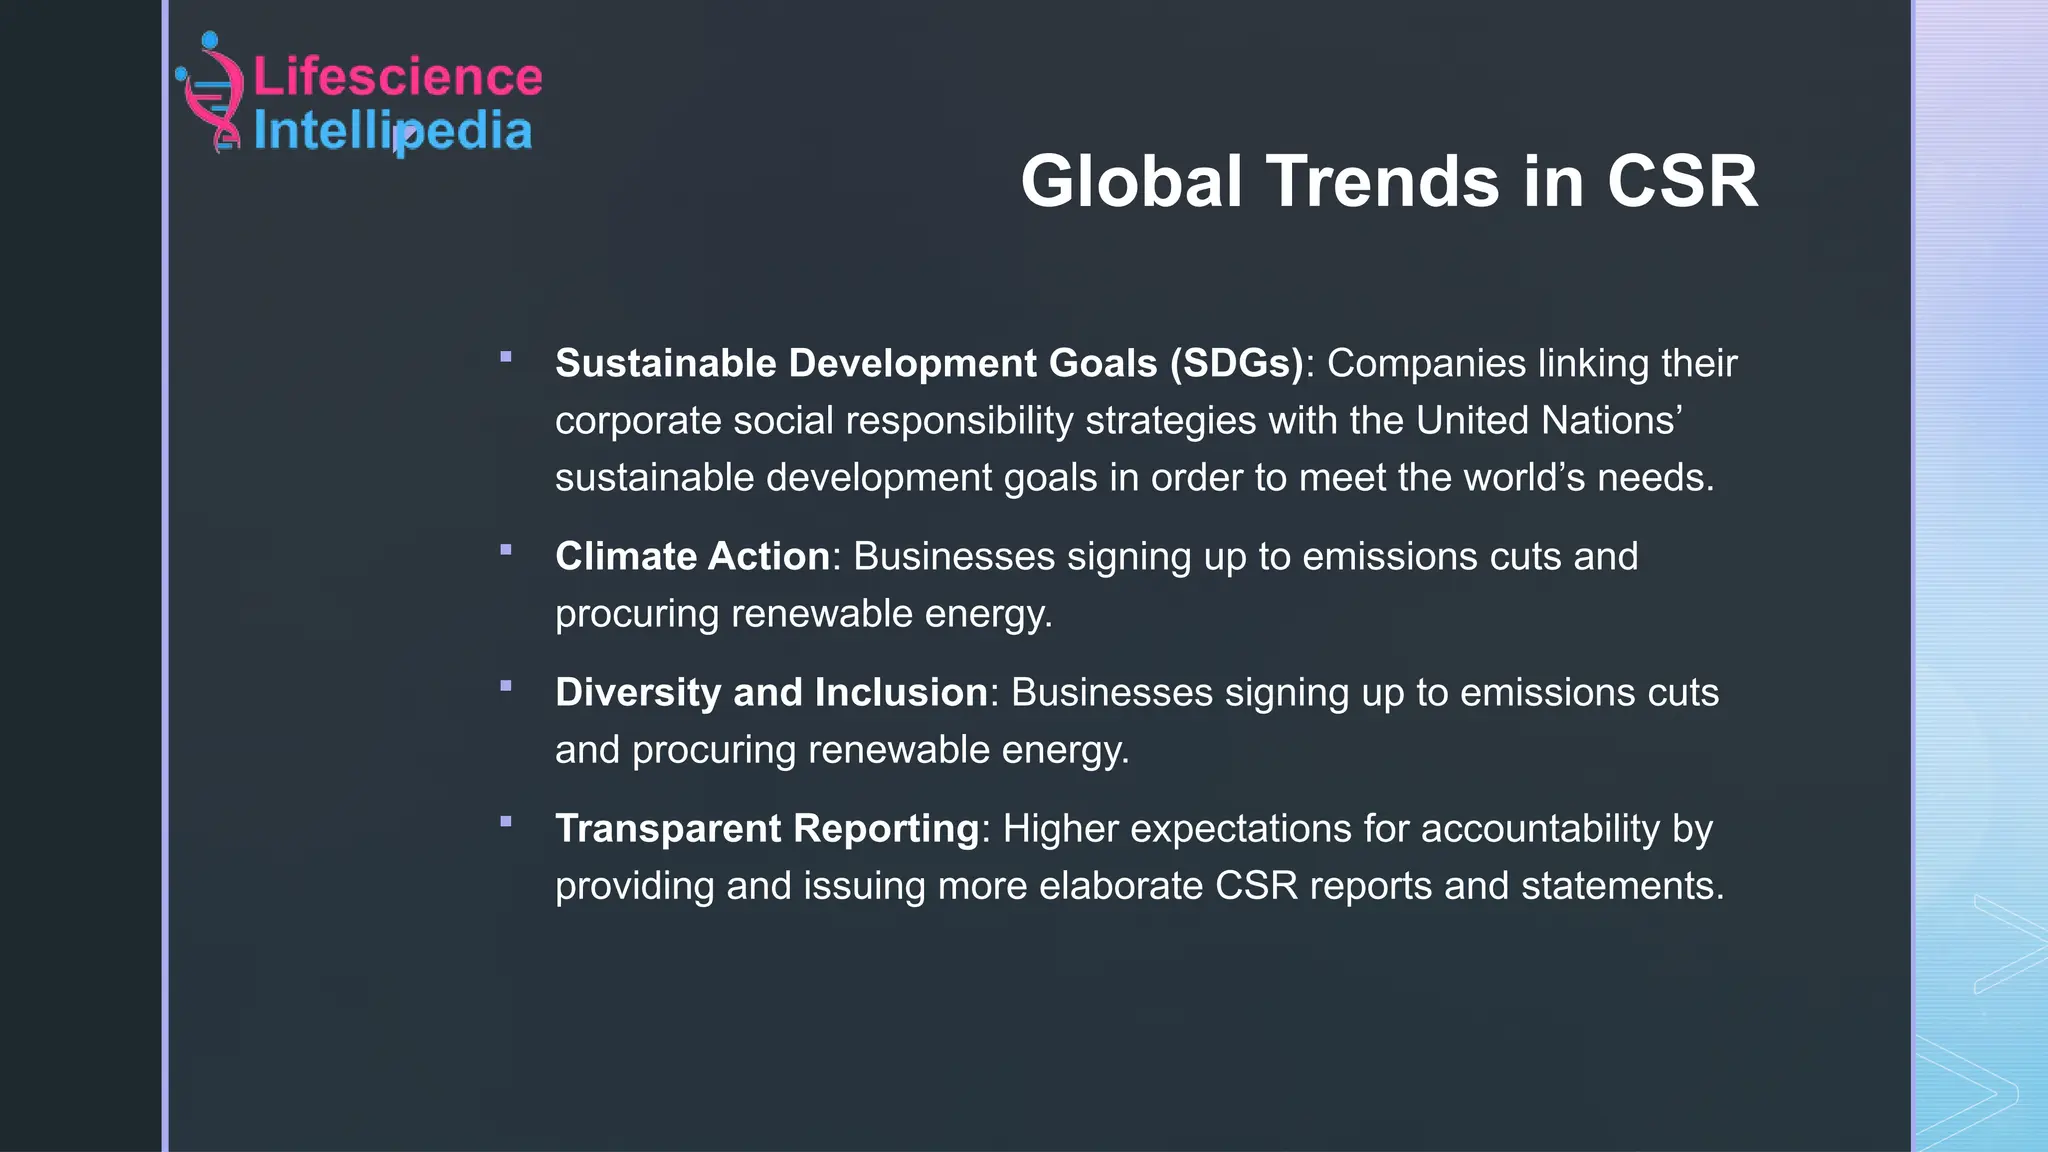The width and height of the screenshot is (2048, 1152).
Task: Click the bullet marker beside Transparent Reporting
Action: tap(506, 822)
